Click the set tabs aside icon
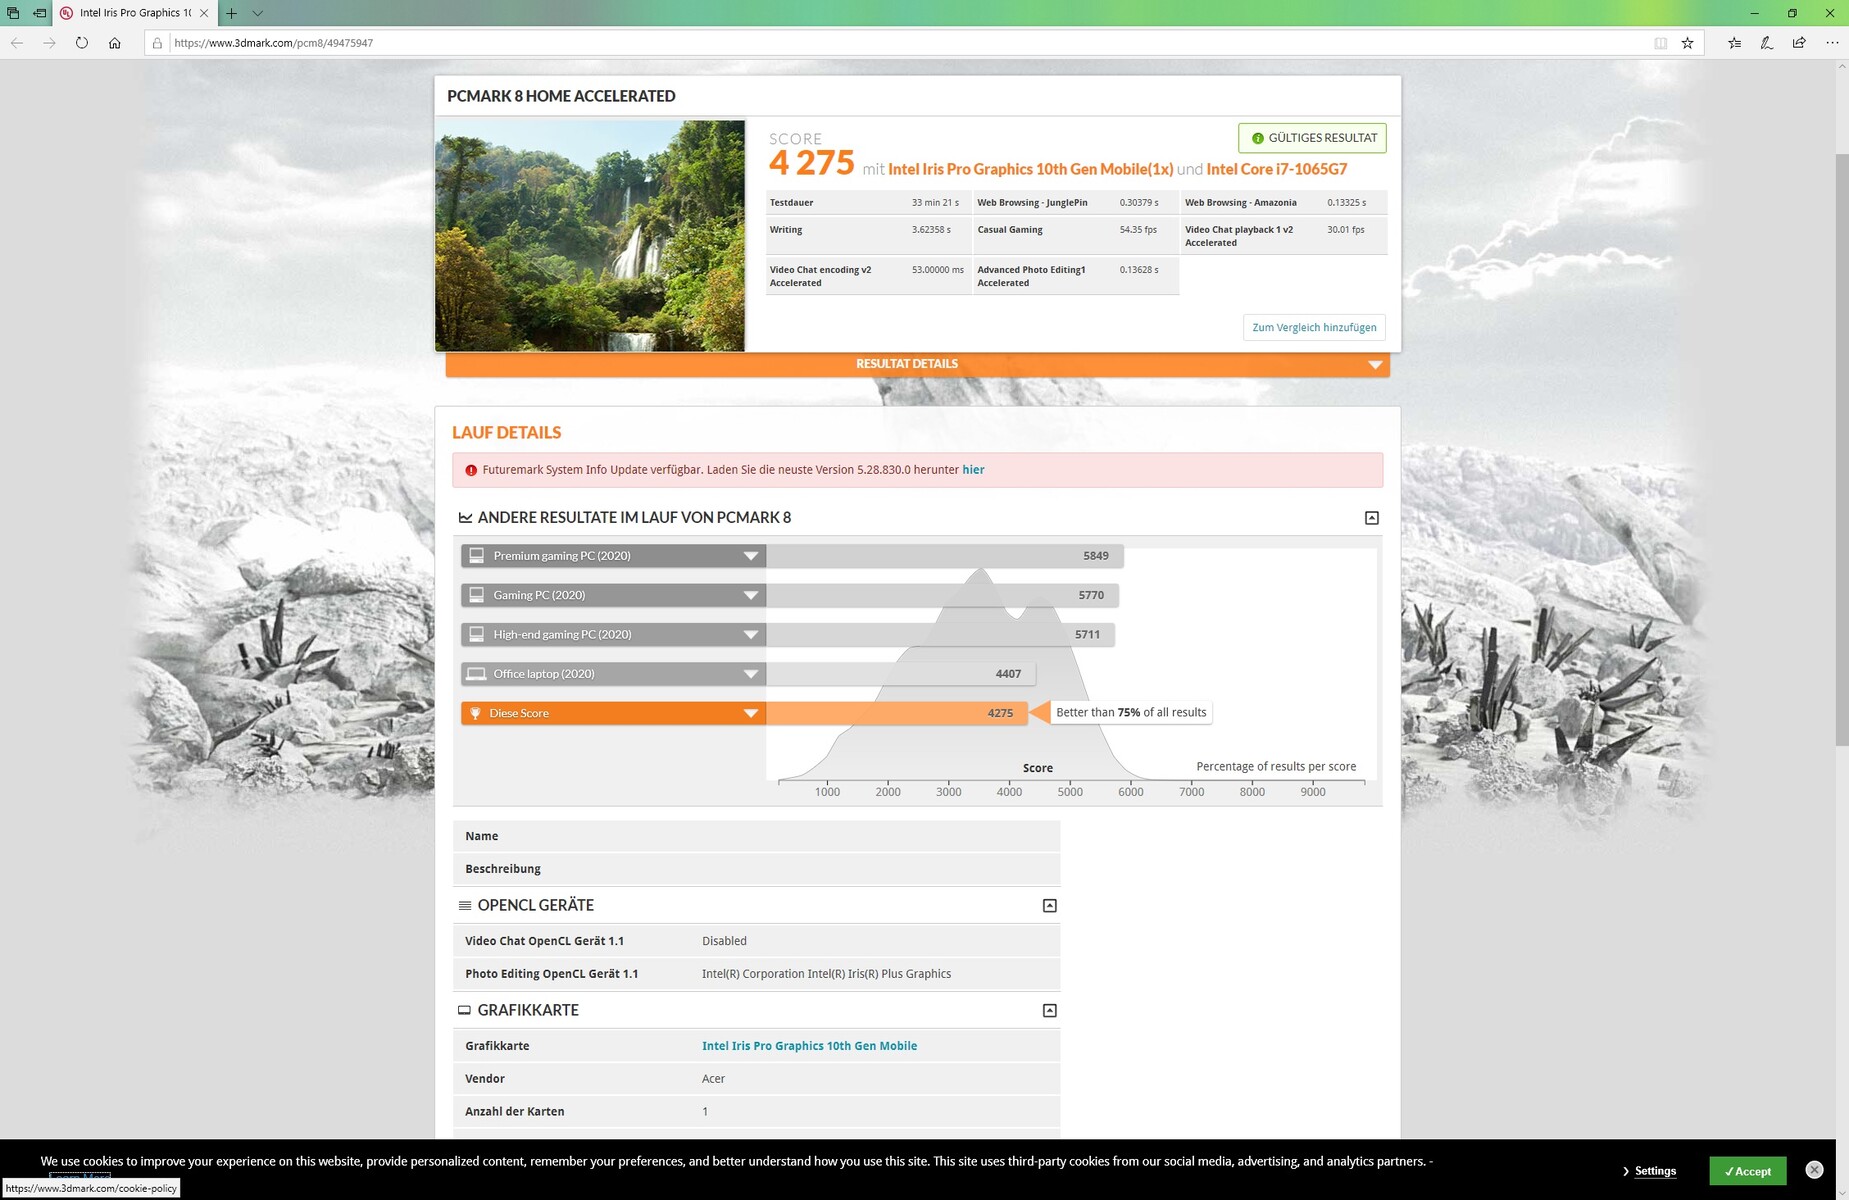The image size is (1849, 1200). coord(40,13)
